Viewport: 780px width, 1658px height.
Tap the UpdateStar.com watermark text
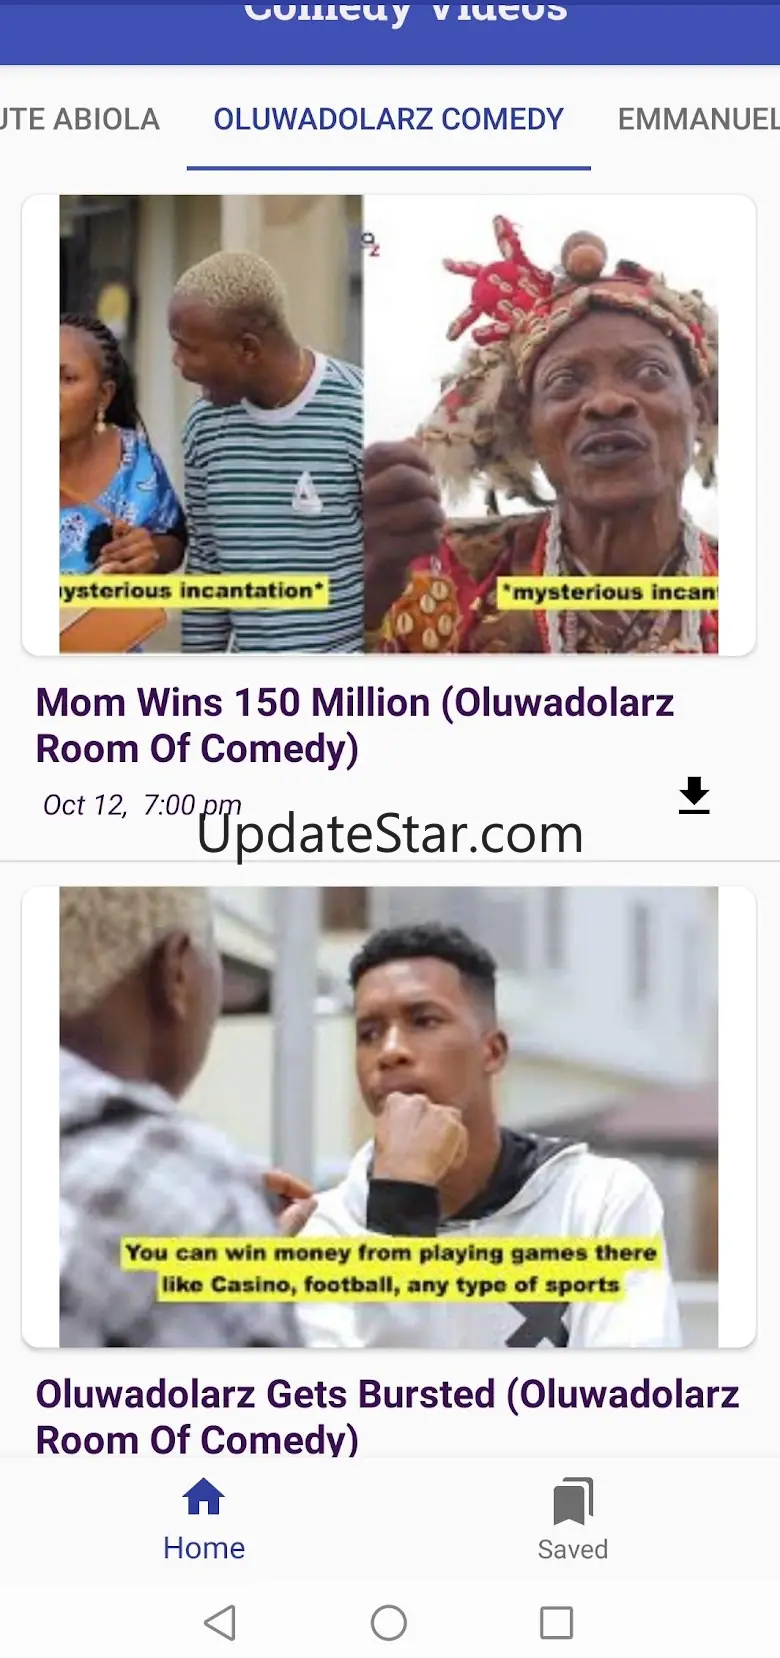tap(390, 834)
